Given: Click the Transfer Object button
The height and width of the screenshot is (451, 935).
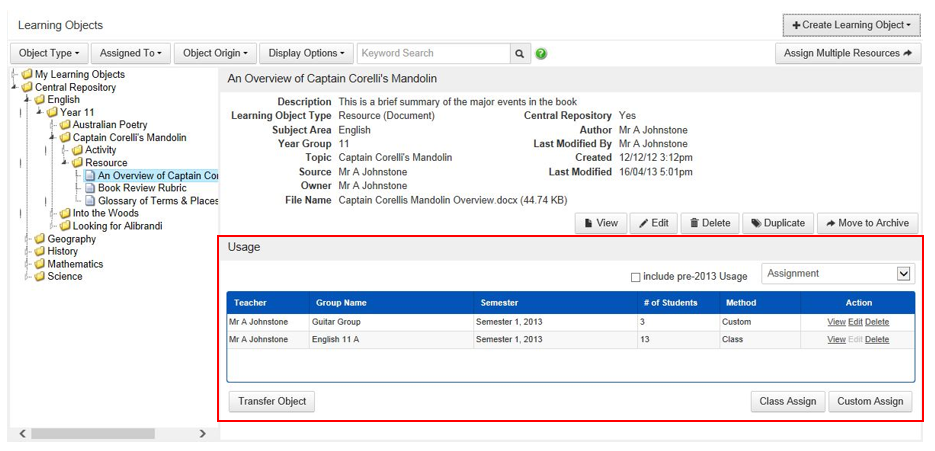Looking at the screenshot, I should coord(272,401).
